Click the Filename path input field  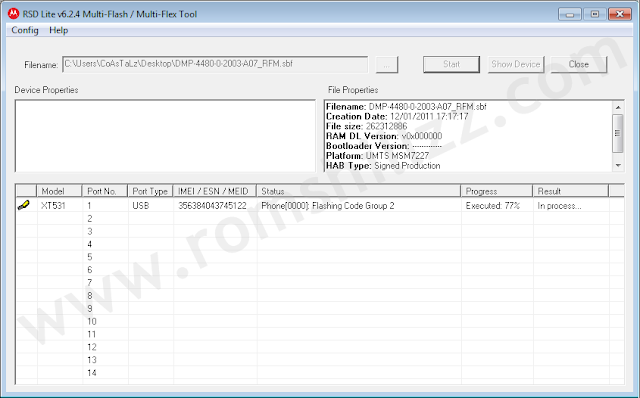[x=215, y=64]
